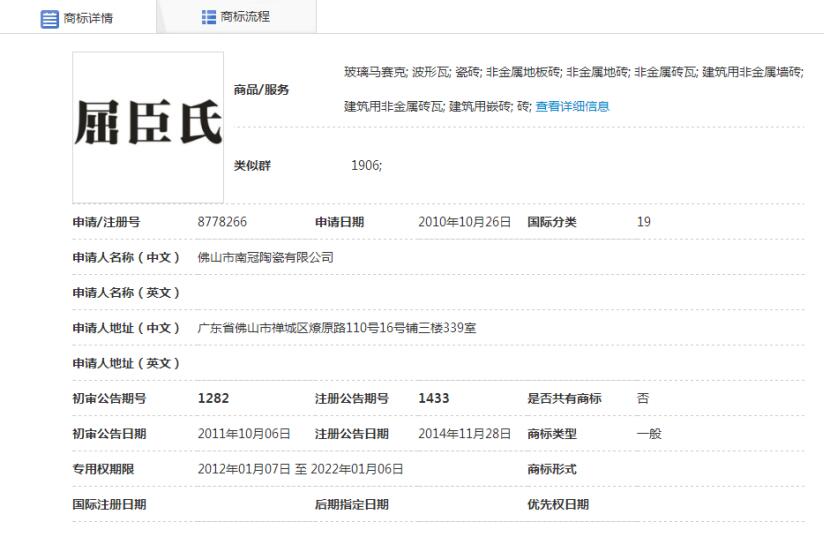Click the goods text 玻璃马赛克; 波形瓦; 瓷砖
This screenshot has width=824, height=533.
coord(413,71)
